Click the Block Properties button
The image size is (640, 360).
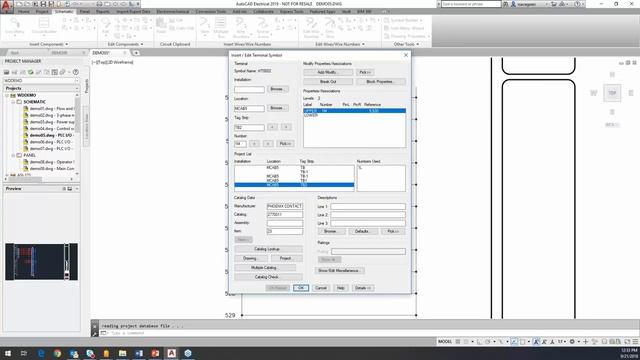(x=380, y=82)
